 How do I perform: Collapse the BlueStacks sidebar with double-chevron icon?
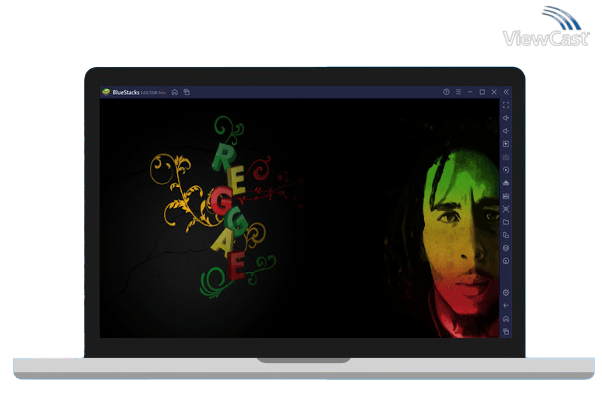pos(506,92)
